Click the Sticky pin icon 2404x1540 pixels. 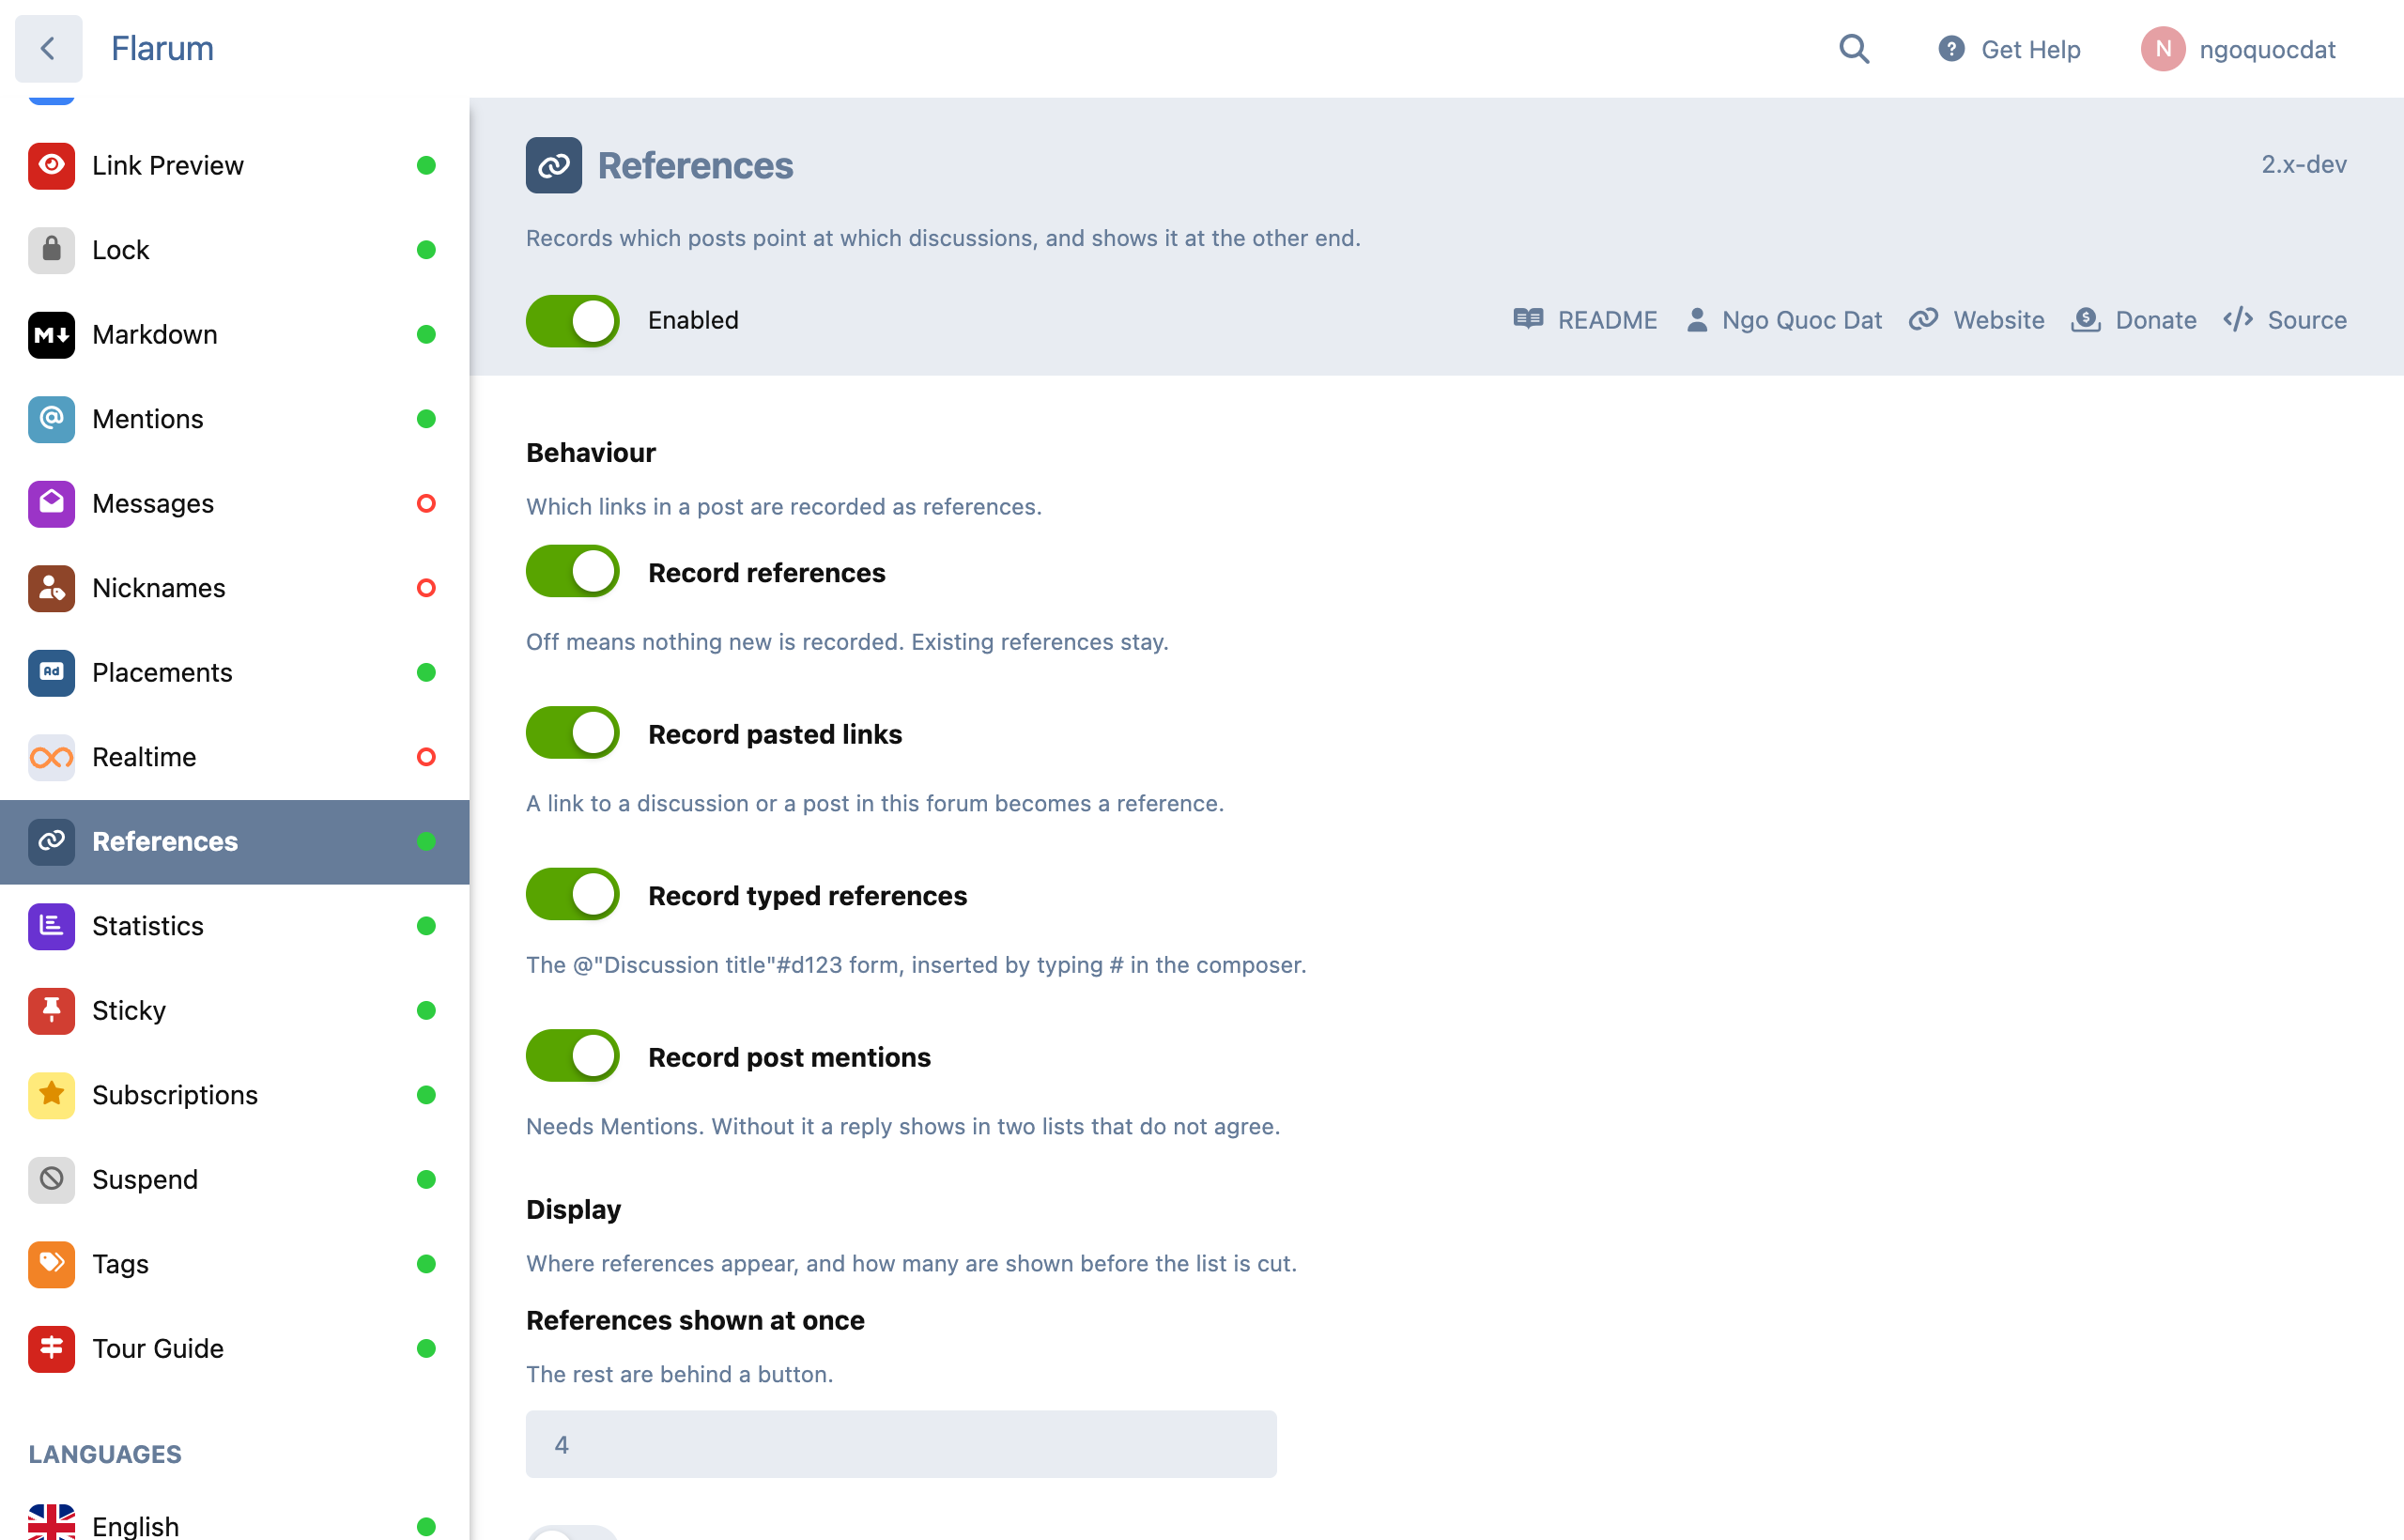point(52,1010)
